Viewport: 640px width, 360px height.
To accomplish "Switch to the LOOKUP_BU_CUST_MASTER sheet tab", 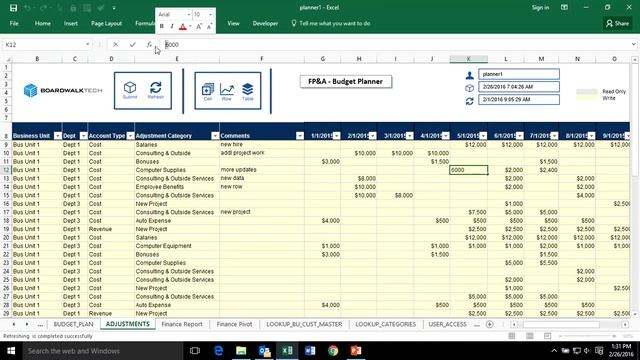I will tap(304, 324).
